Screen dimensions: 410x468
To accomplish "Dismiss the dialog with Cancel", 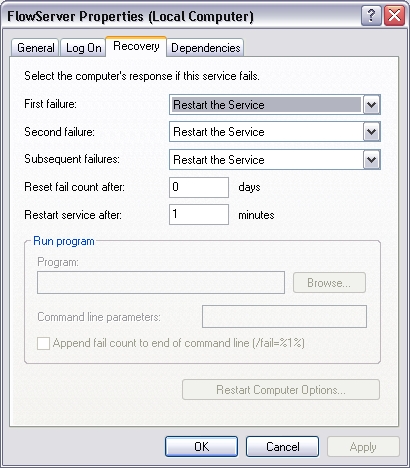I will click(282, 447).
